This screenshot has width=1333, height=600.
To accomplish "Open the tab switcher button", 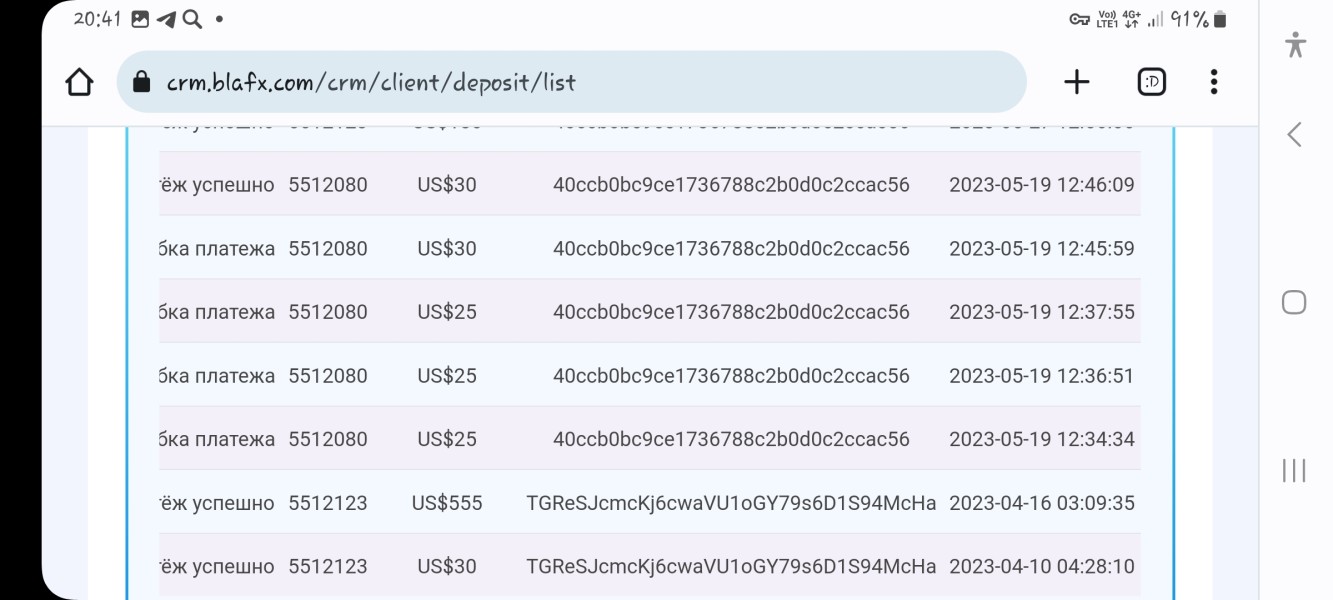I will [x=1152, y=82].
